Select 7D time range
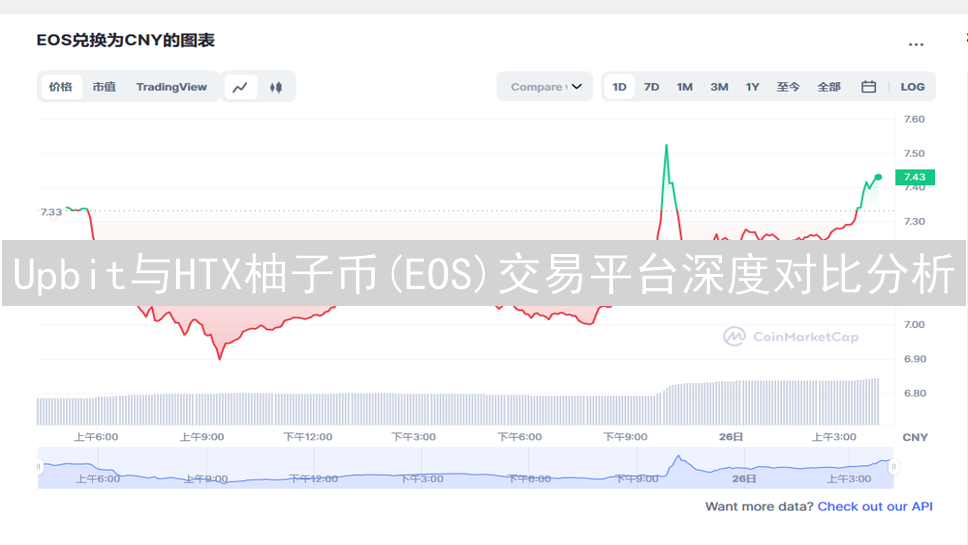The image size is (968, 545). (x=651, y=87)
